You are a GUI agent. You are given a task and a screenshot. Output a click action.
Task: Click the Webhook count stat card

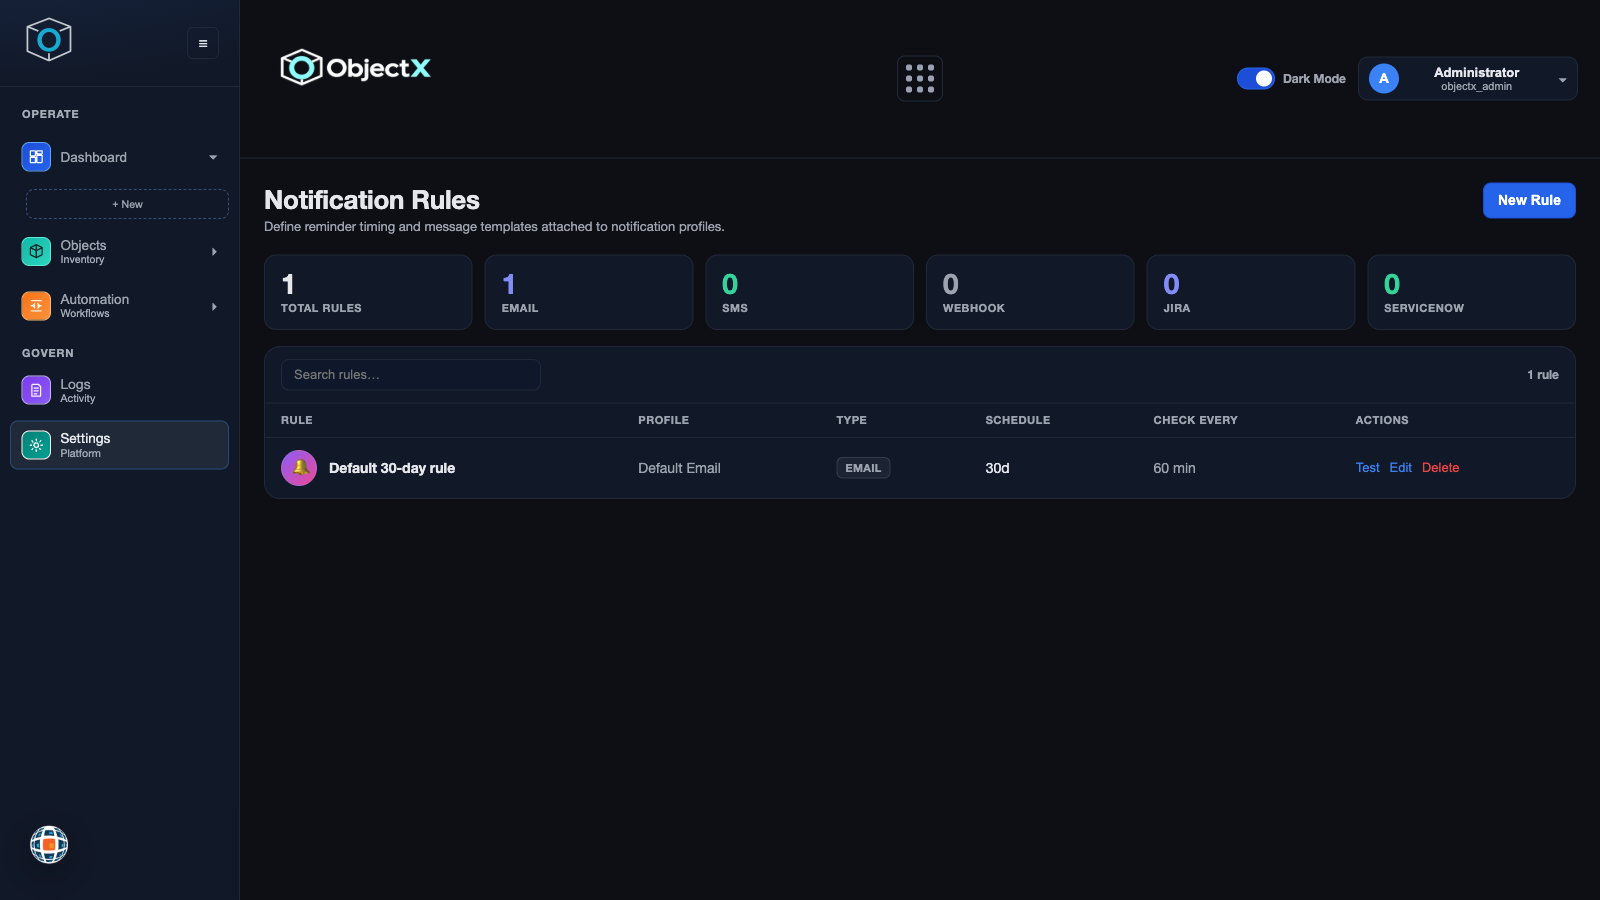click(1030, 292)
